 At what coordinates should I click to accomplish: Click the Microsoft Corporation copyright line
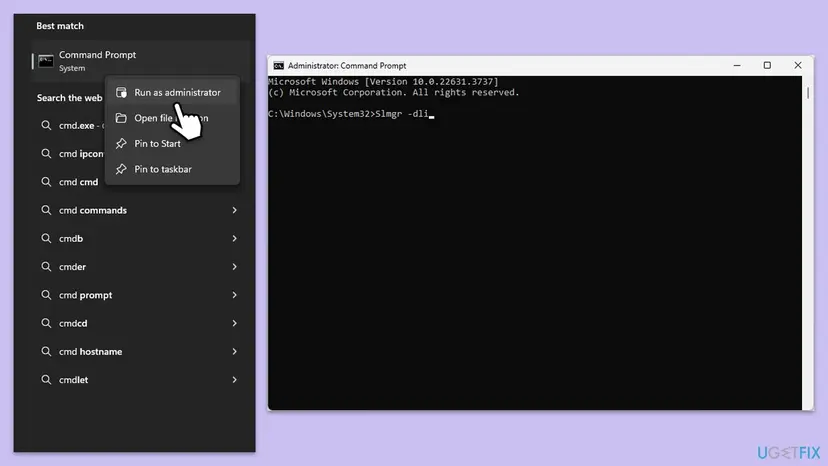[394, 92]
